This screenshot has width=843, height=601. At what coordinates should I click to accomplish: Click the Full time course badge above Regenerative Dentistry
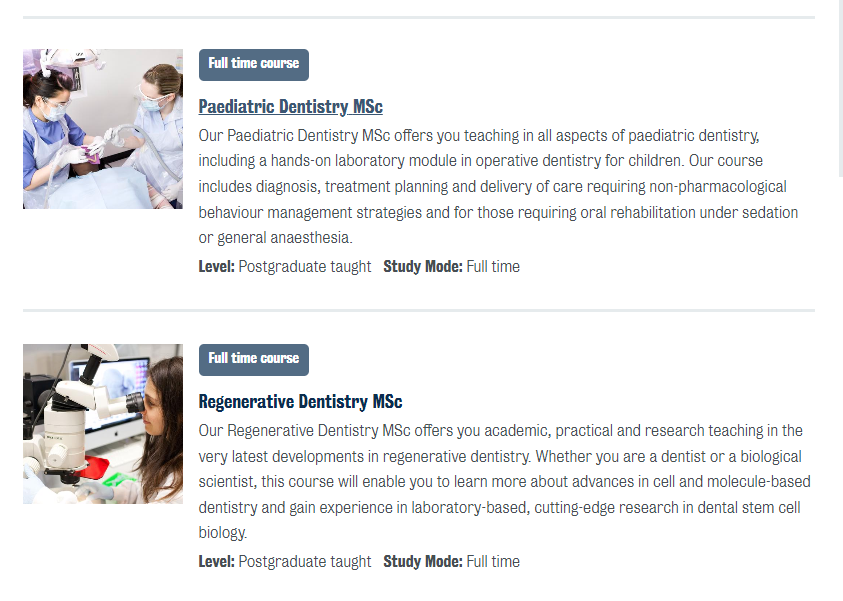pos(254,359)
